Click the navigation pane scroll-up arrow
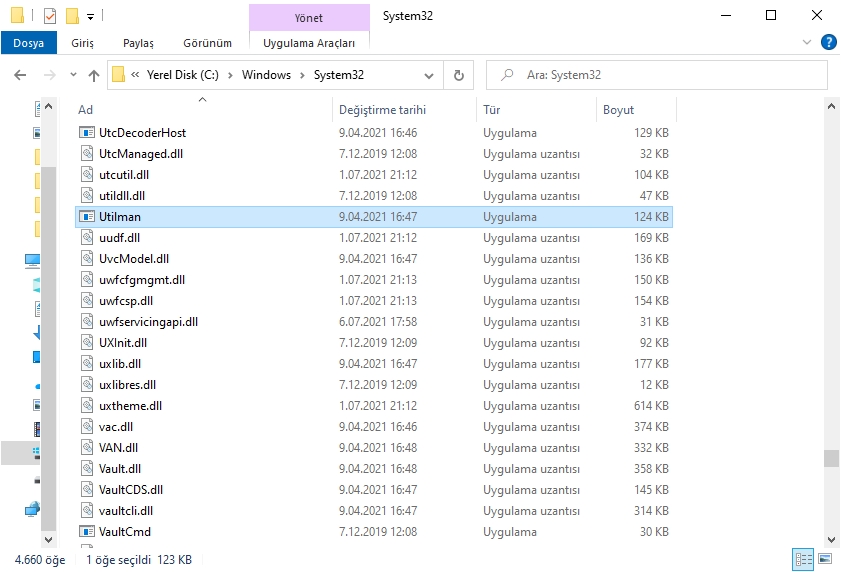 (48, 106)
